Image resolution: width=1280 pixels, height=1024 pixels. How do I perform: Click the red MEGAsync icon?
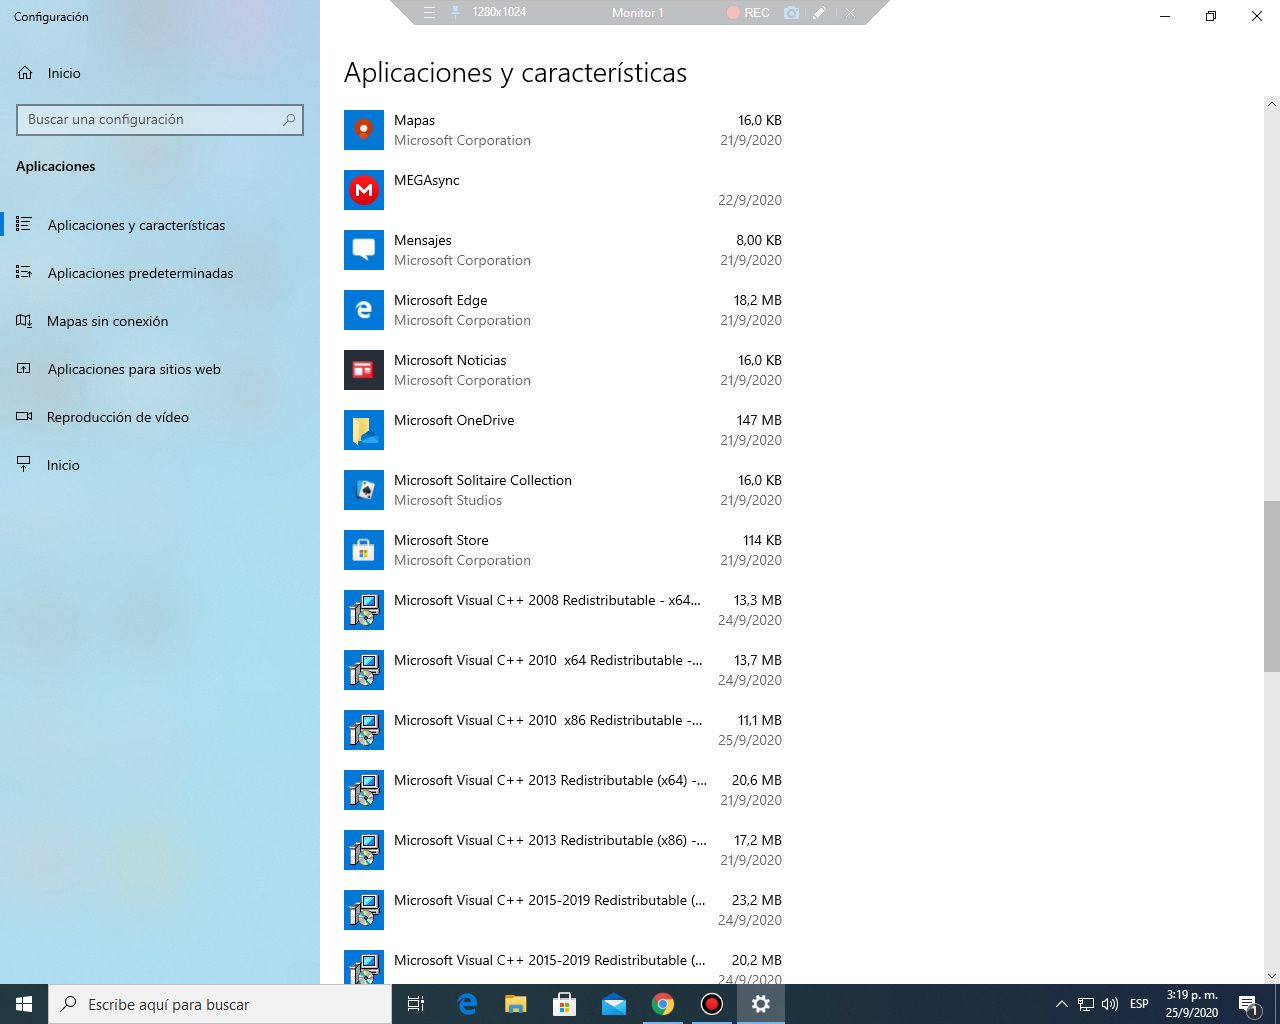364,190
